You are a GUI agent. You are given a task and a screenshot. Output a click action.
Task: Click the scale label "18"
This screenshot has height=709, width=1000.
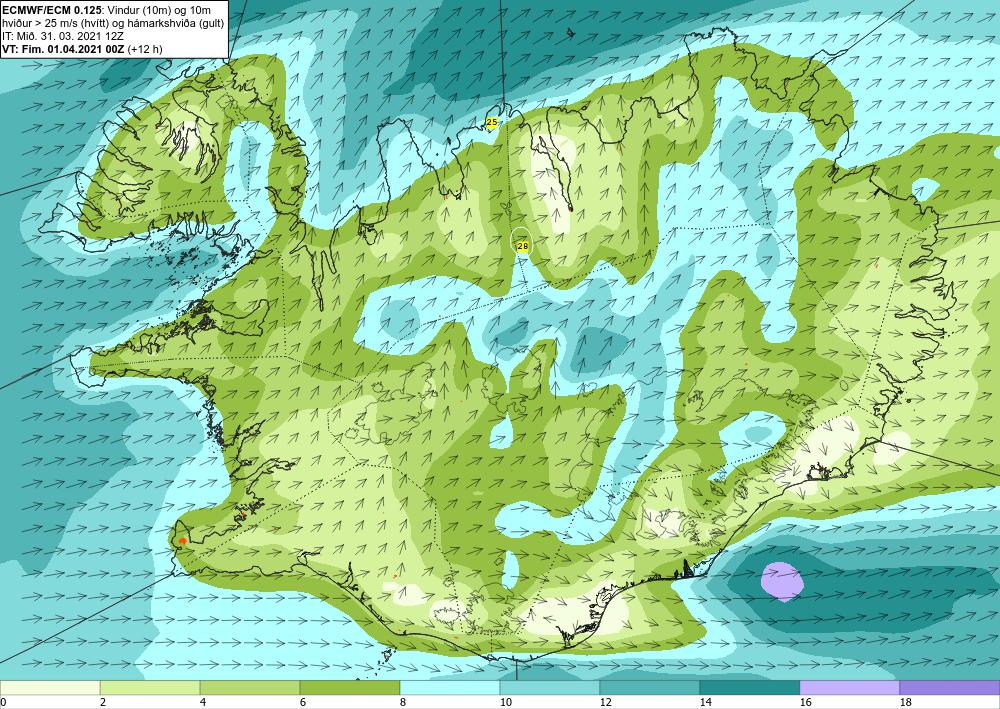point(904,702)
